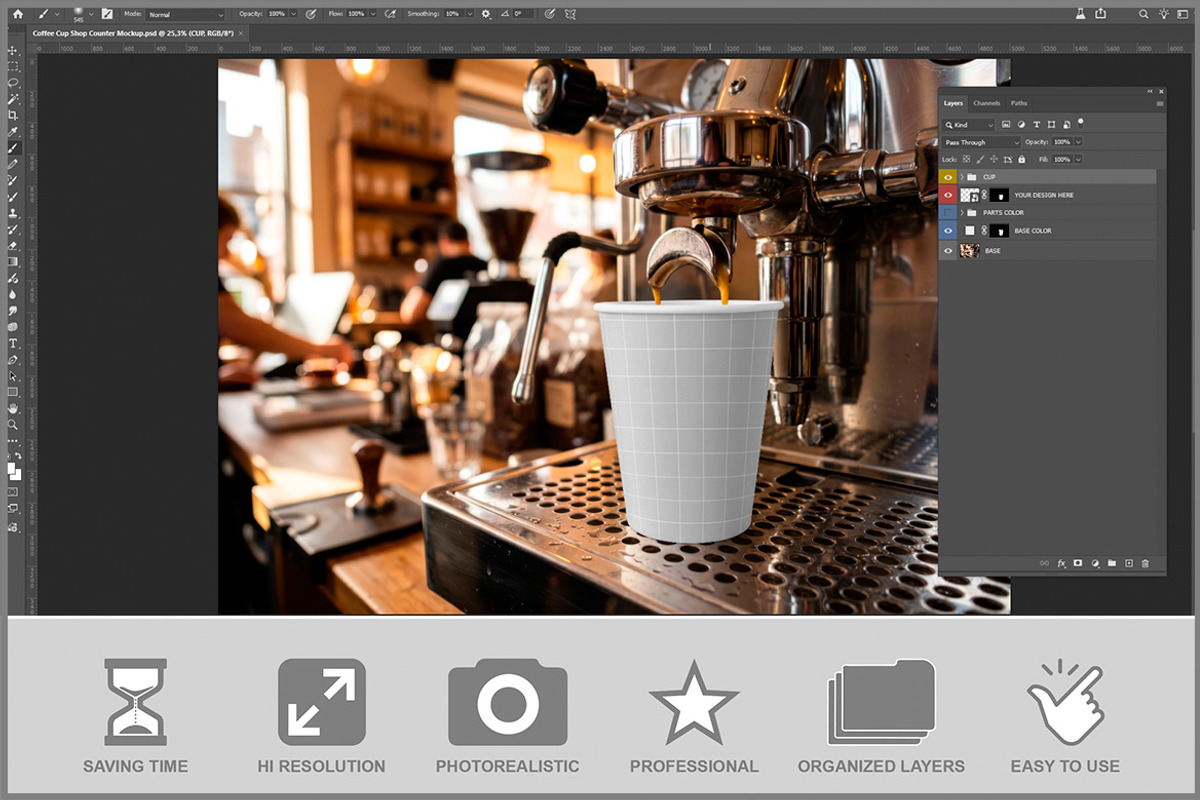Filter layers by pixel layers icon
The height and width of the screenshot is (800, 1200).
(1006, 124)
